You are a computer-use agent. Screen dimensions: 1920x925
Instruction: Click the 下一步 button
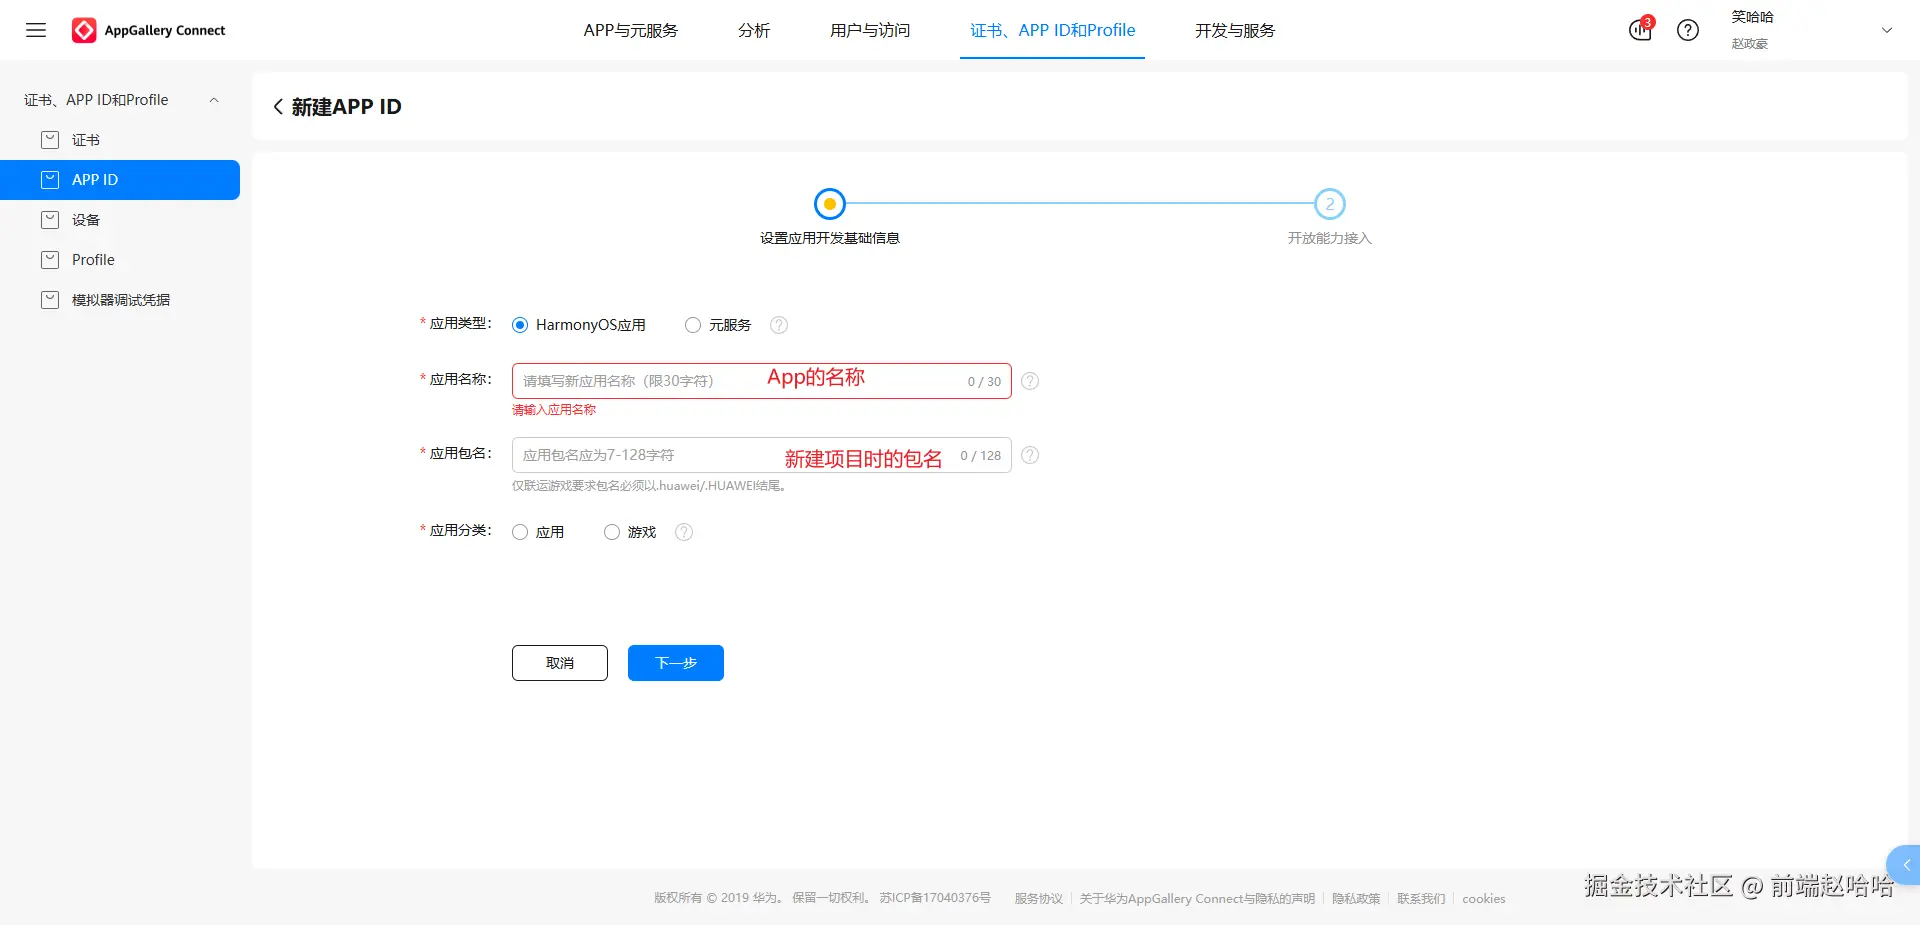tap(676, 663)
